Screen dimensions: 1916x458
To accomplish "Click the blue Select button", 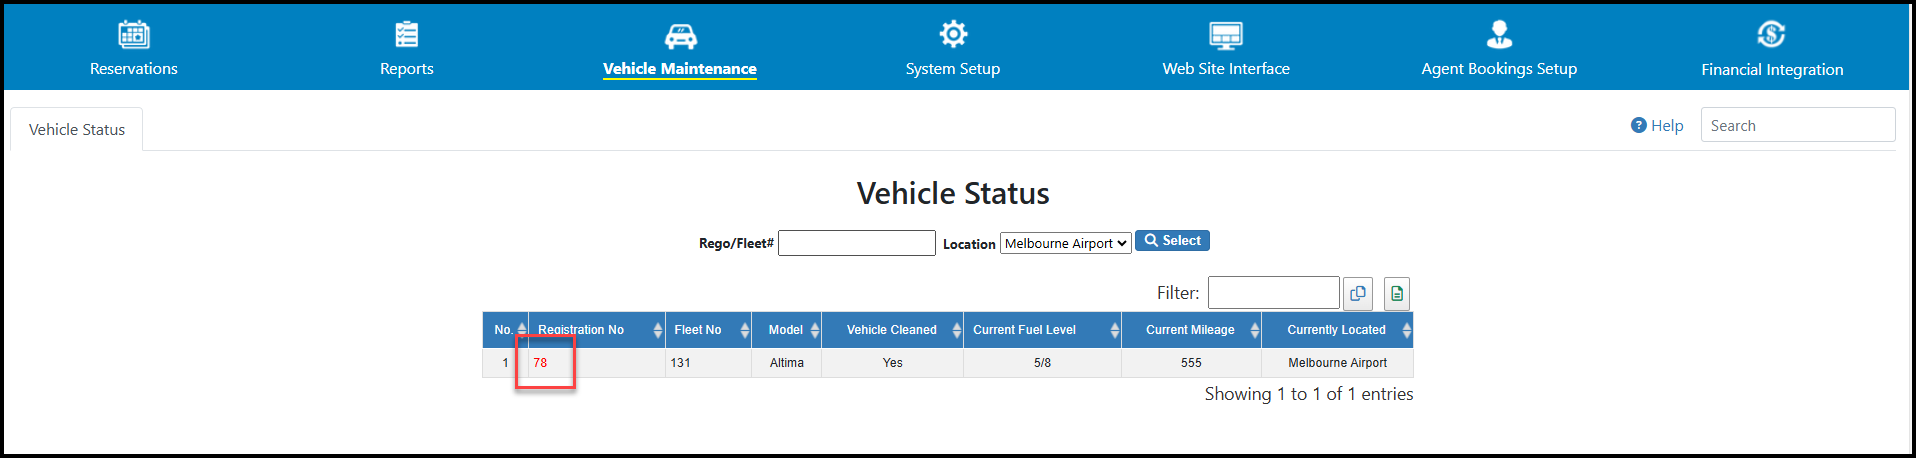I will (x=1172, y=241).
